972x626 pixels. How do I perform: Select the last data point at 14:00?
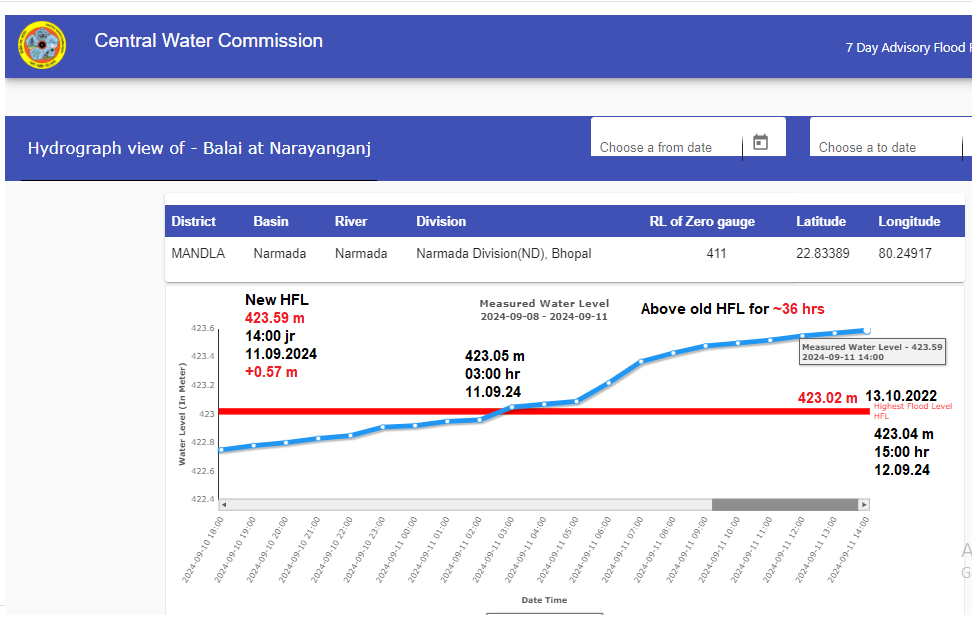pyautogui.click(x=867, y=330)
